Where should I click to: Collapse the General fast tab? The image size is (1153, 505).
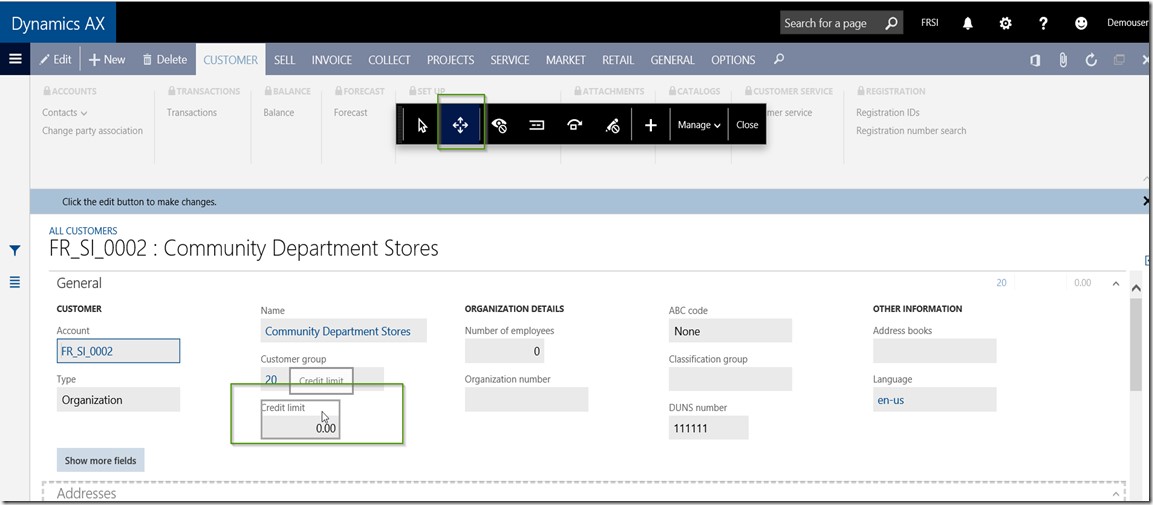(1115, 283)
